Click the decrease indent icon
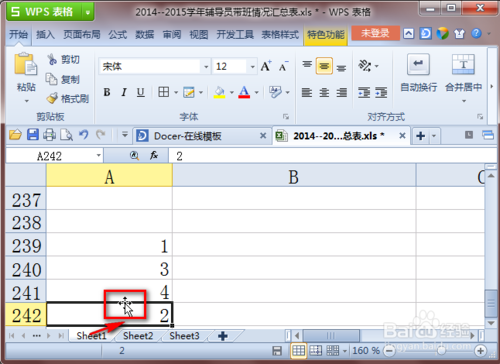Viewport: 500px width, 364px height. click(364, 92)
